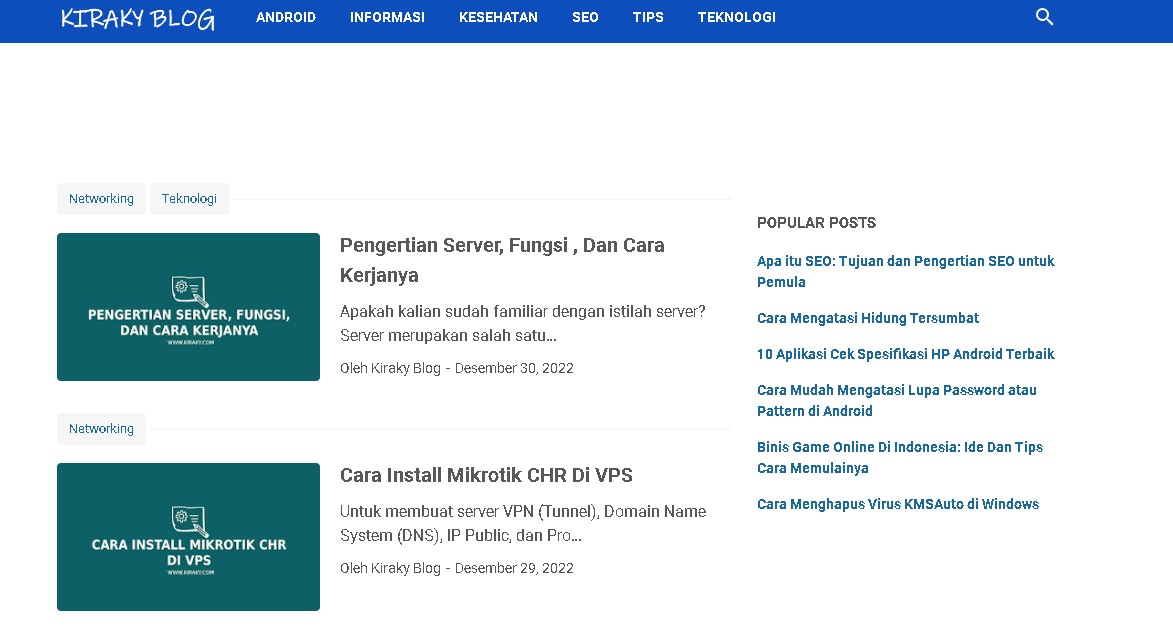Open the Tips navigation item
This screenshot has height=641, width=1173.
648,17
